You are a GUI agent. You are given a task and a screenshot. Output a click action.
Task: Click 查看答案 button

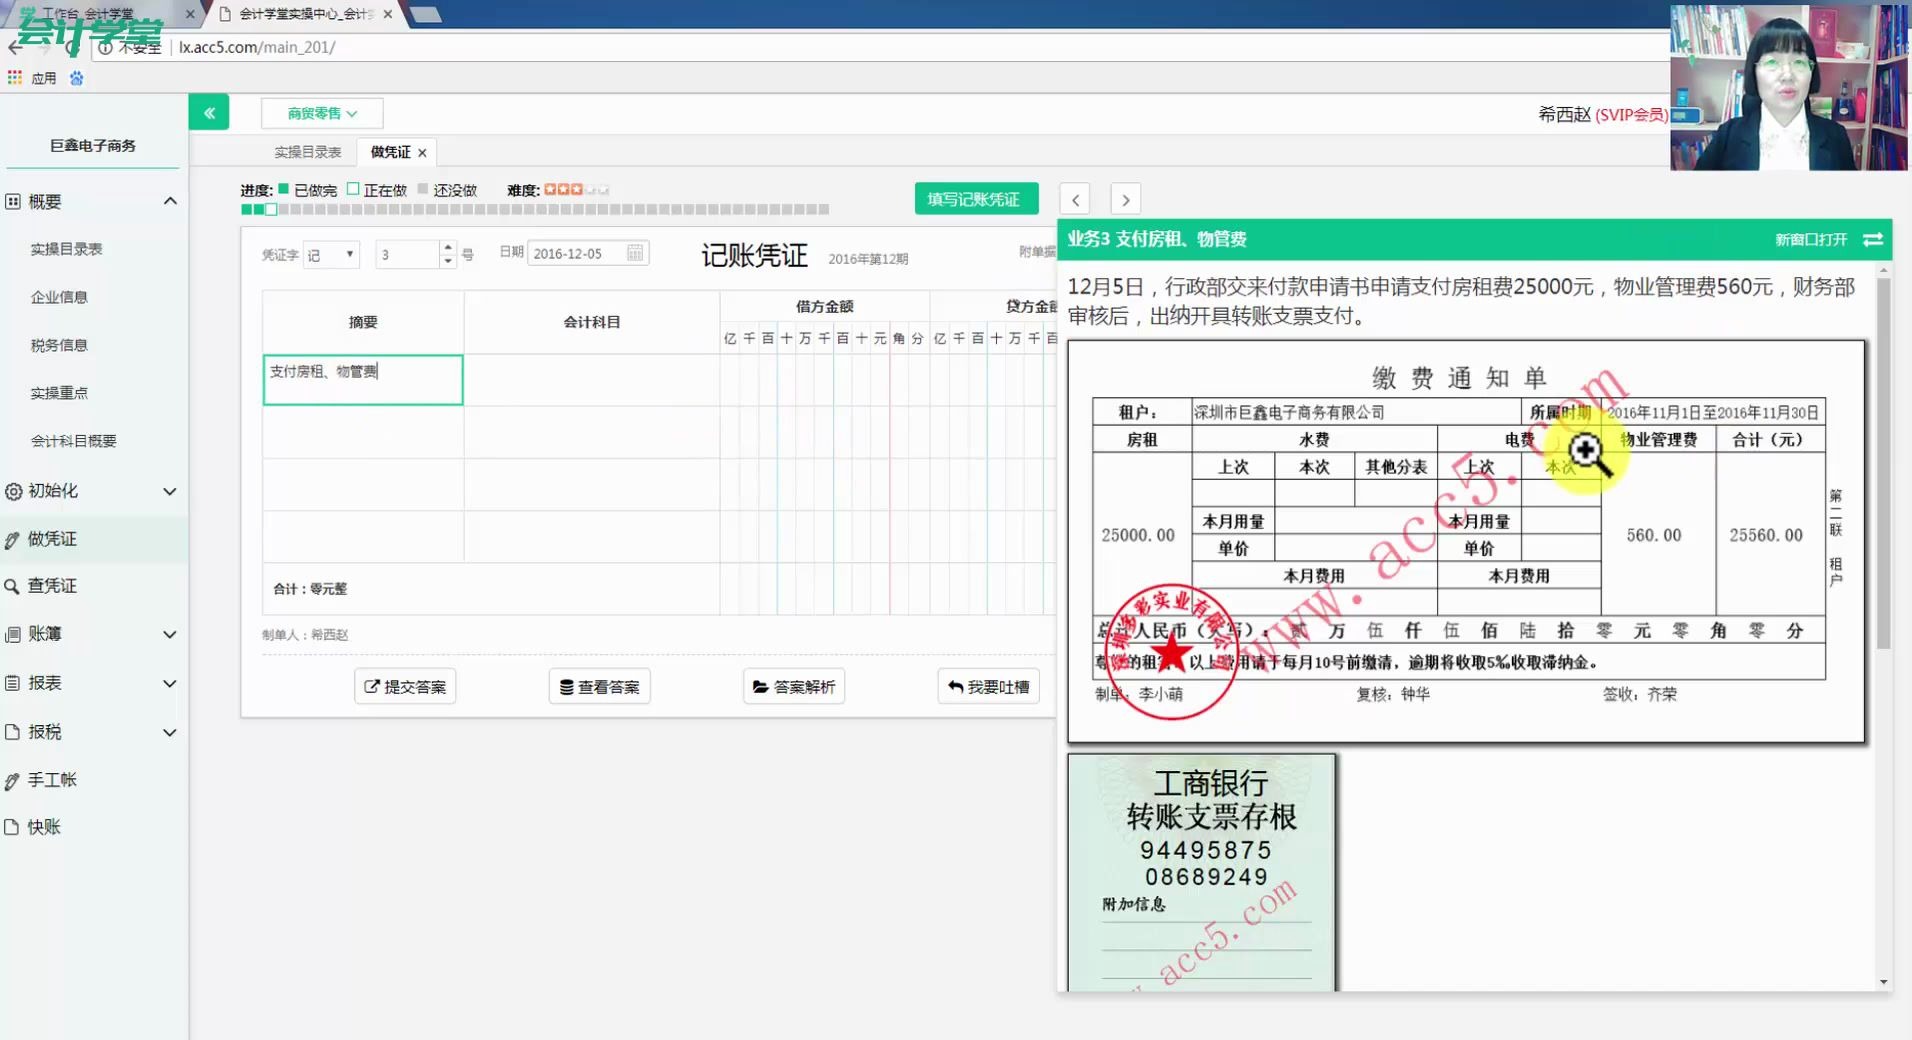[600, 687]
